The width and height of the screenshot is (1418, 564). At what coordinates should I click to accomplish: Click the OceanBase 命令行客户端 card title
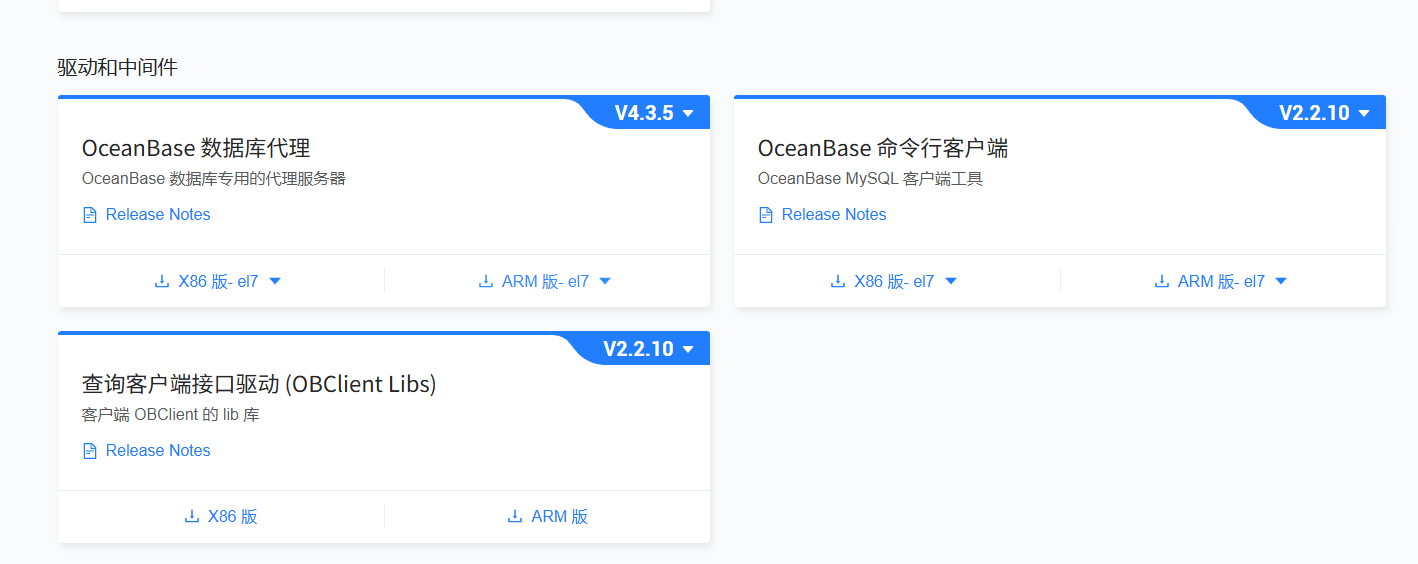(x=882, y=148)
